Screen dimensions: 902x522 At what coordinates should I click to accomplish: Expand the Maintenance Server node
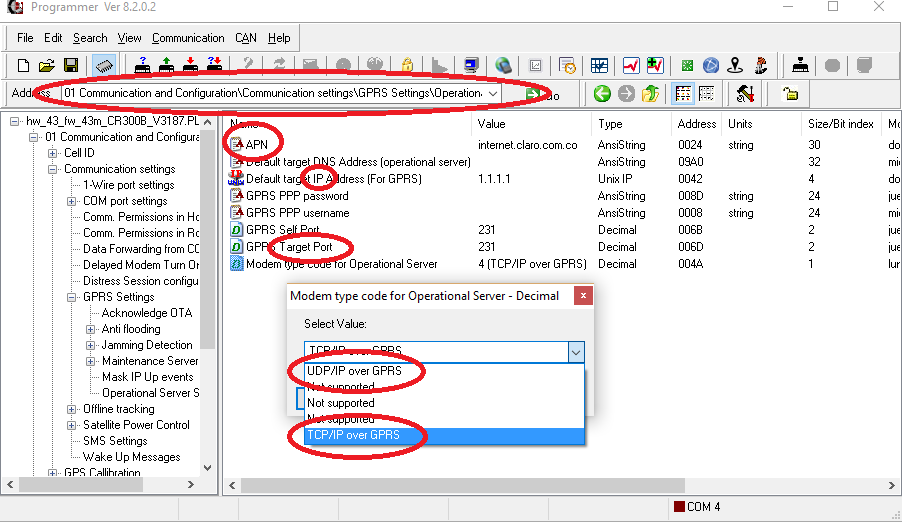[90, 361]
